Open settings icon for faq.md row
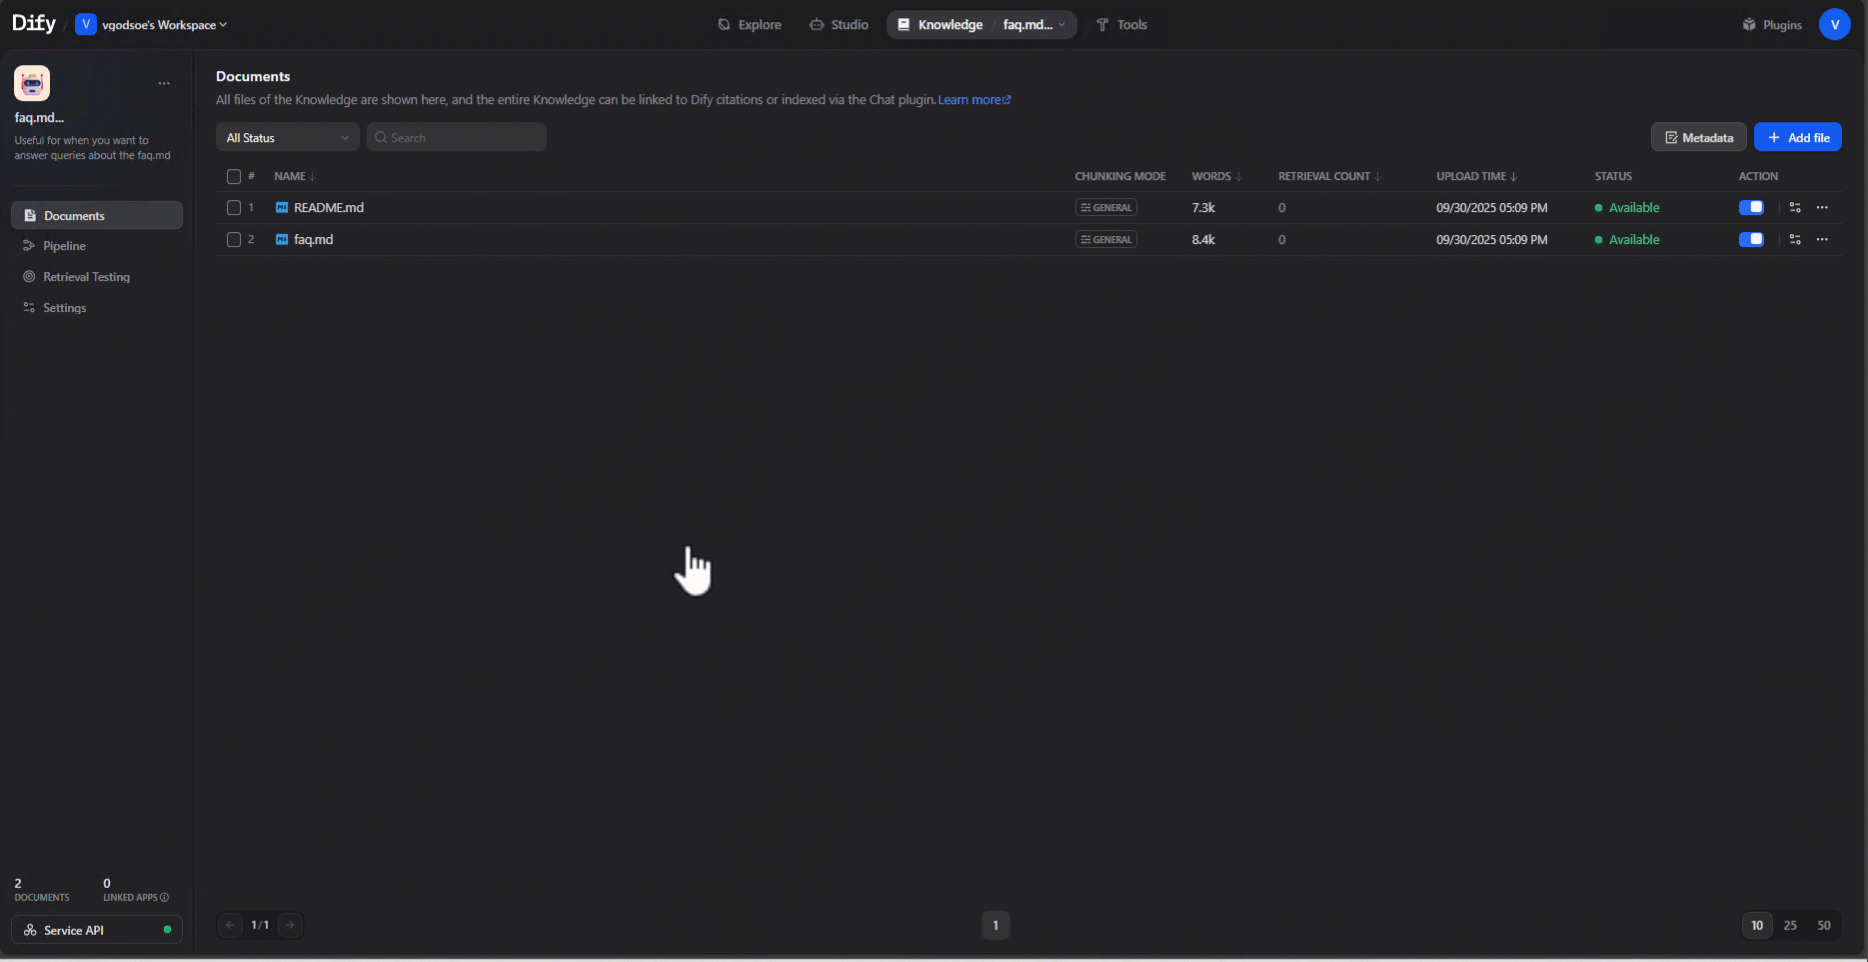1868x962 pixels. (x=1795, y=240)
